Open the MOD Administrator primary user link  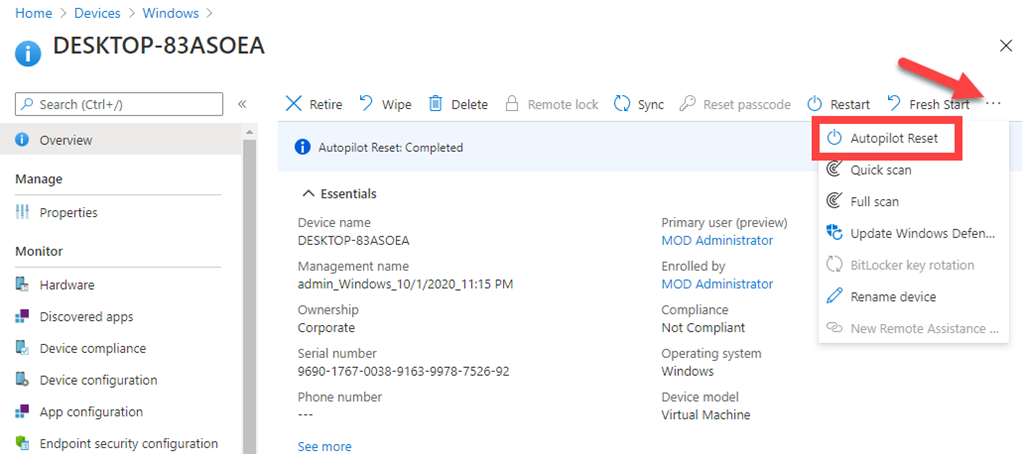click(717, 240)
